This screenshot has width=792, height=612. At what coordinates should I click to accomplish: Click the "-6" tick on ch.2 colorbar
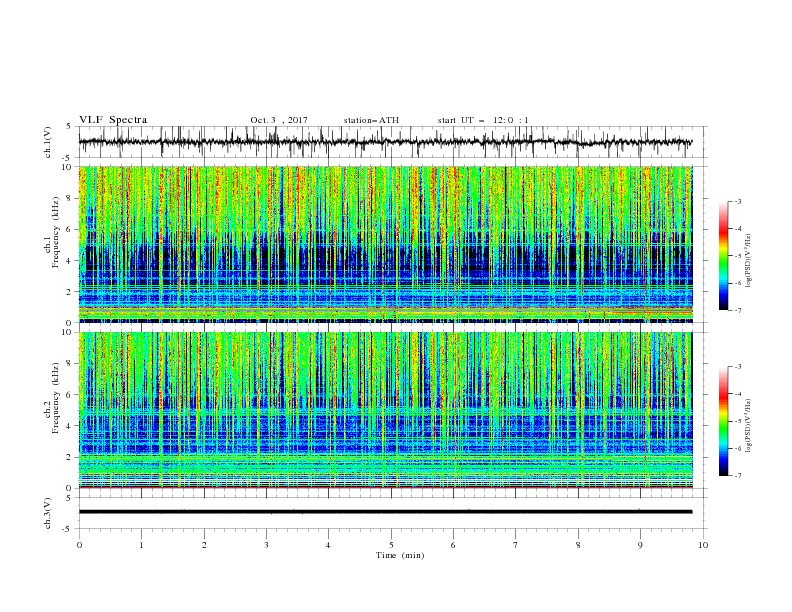pos(738,448)
